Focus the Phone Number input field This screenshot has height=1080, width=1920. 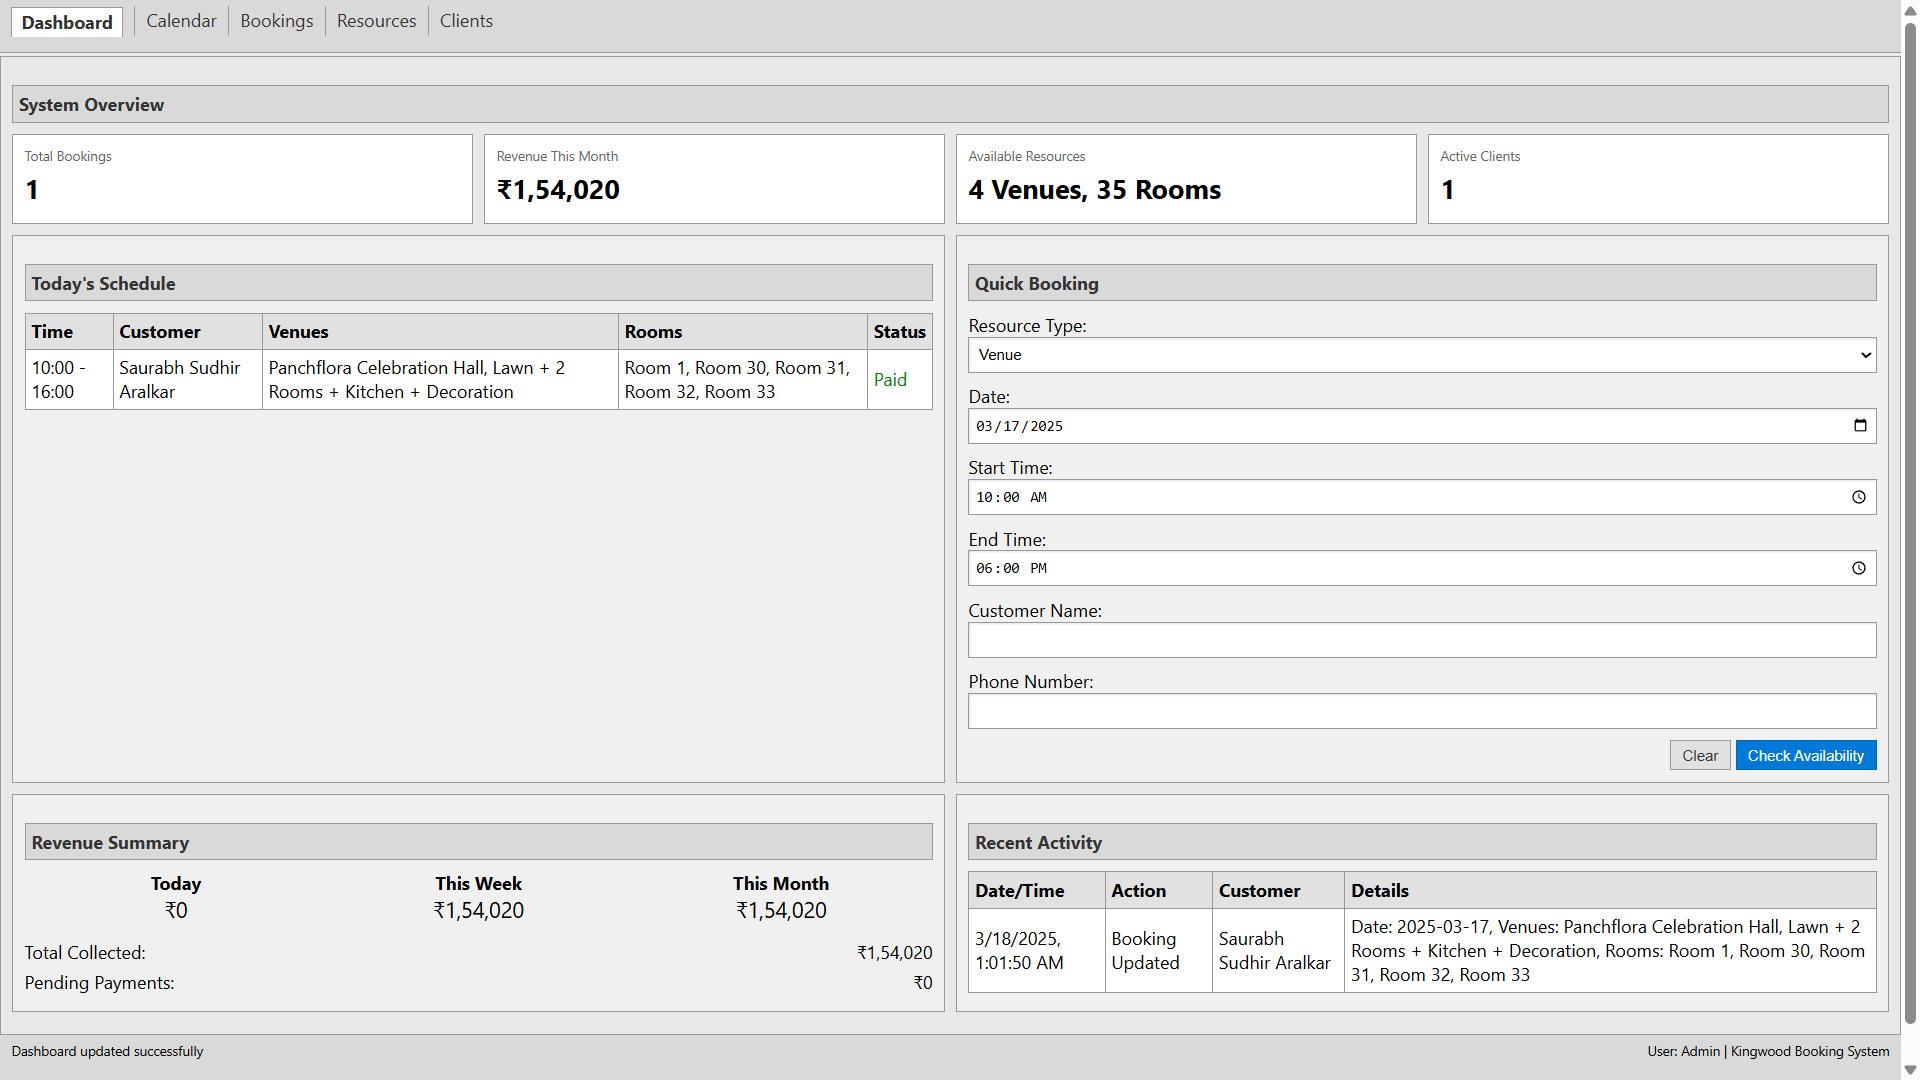coord(1422,711)
